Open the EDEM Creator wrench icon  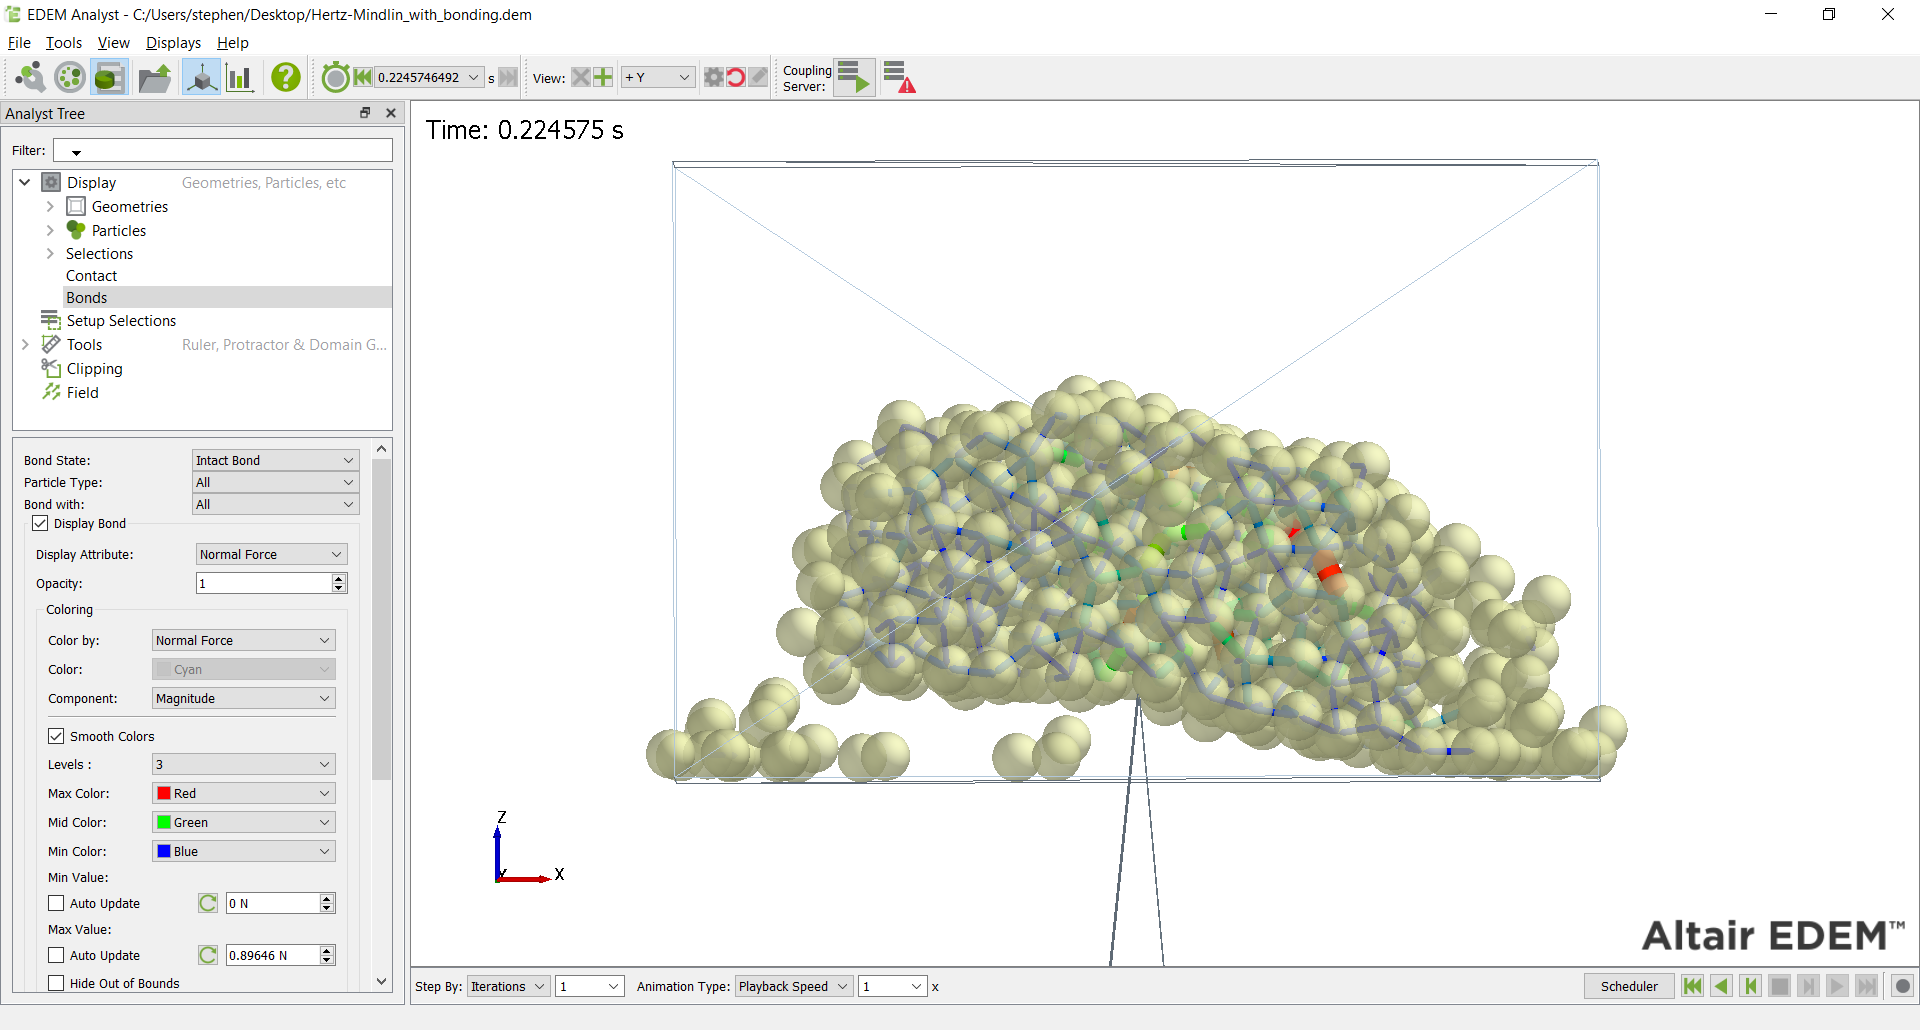30,77
